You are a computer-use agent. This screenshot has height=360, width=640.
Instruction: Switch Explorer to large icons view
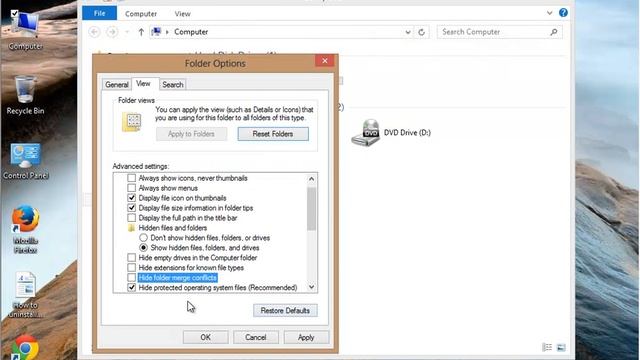tap(561, 347)
